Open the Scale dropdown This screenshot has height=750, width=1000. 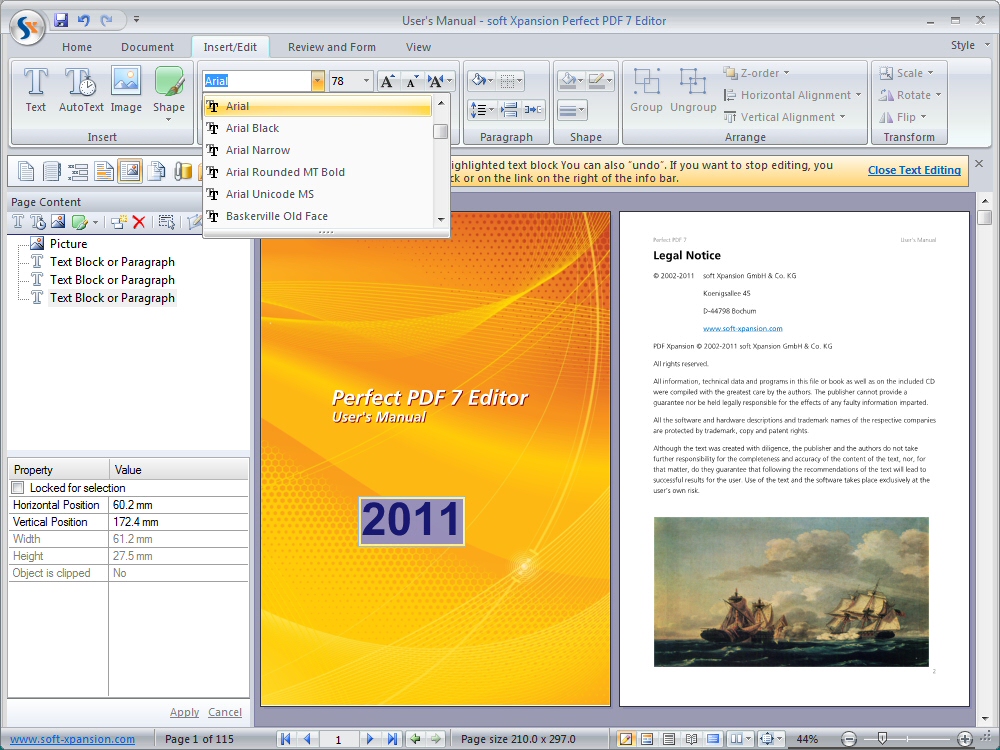pyautogui.click(x=906, y=73)
